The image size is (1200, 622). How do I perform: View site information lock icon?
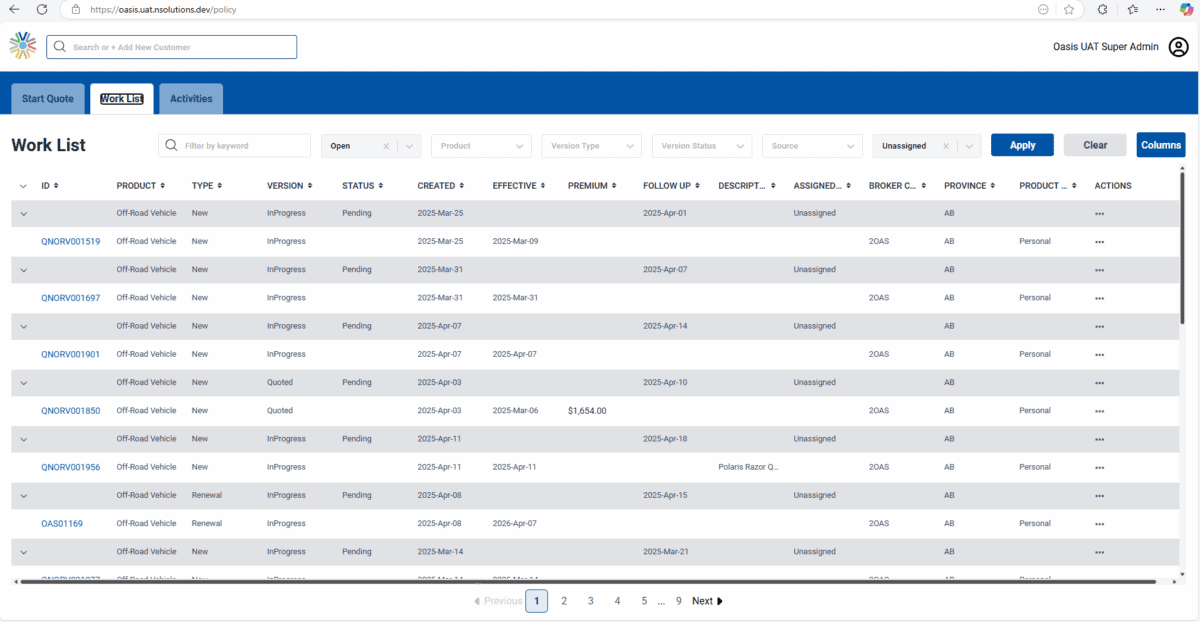76,9
